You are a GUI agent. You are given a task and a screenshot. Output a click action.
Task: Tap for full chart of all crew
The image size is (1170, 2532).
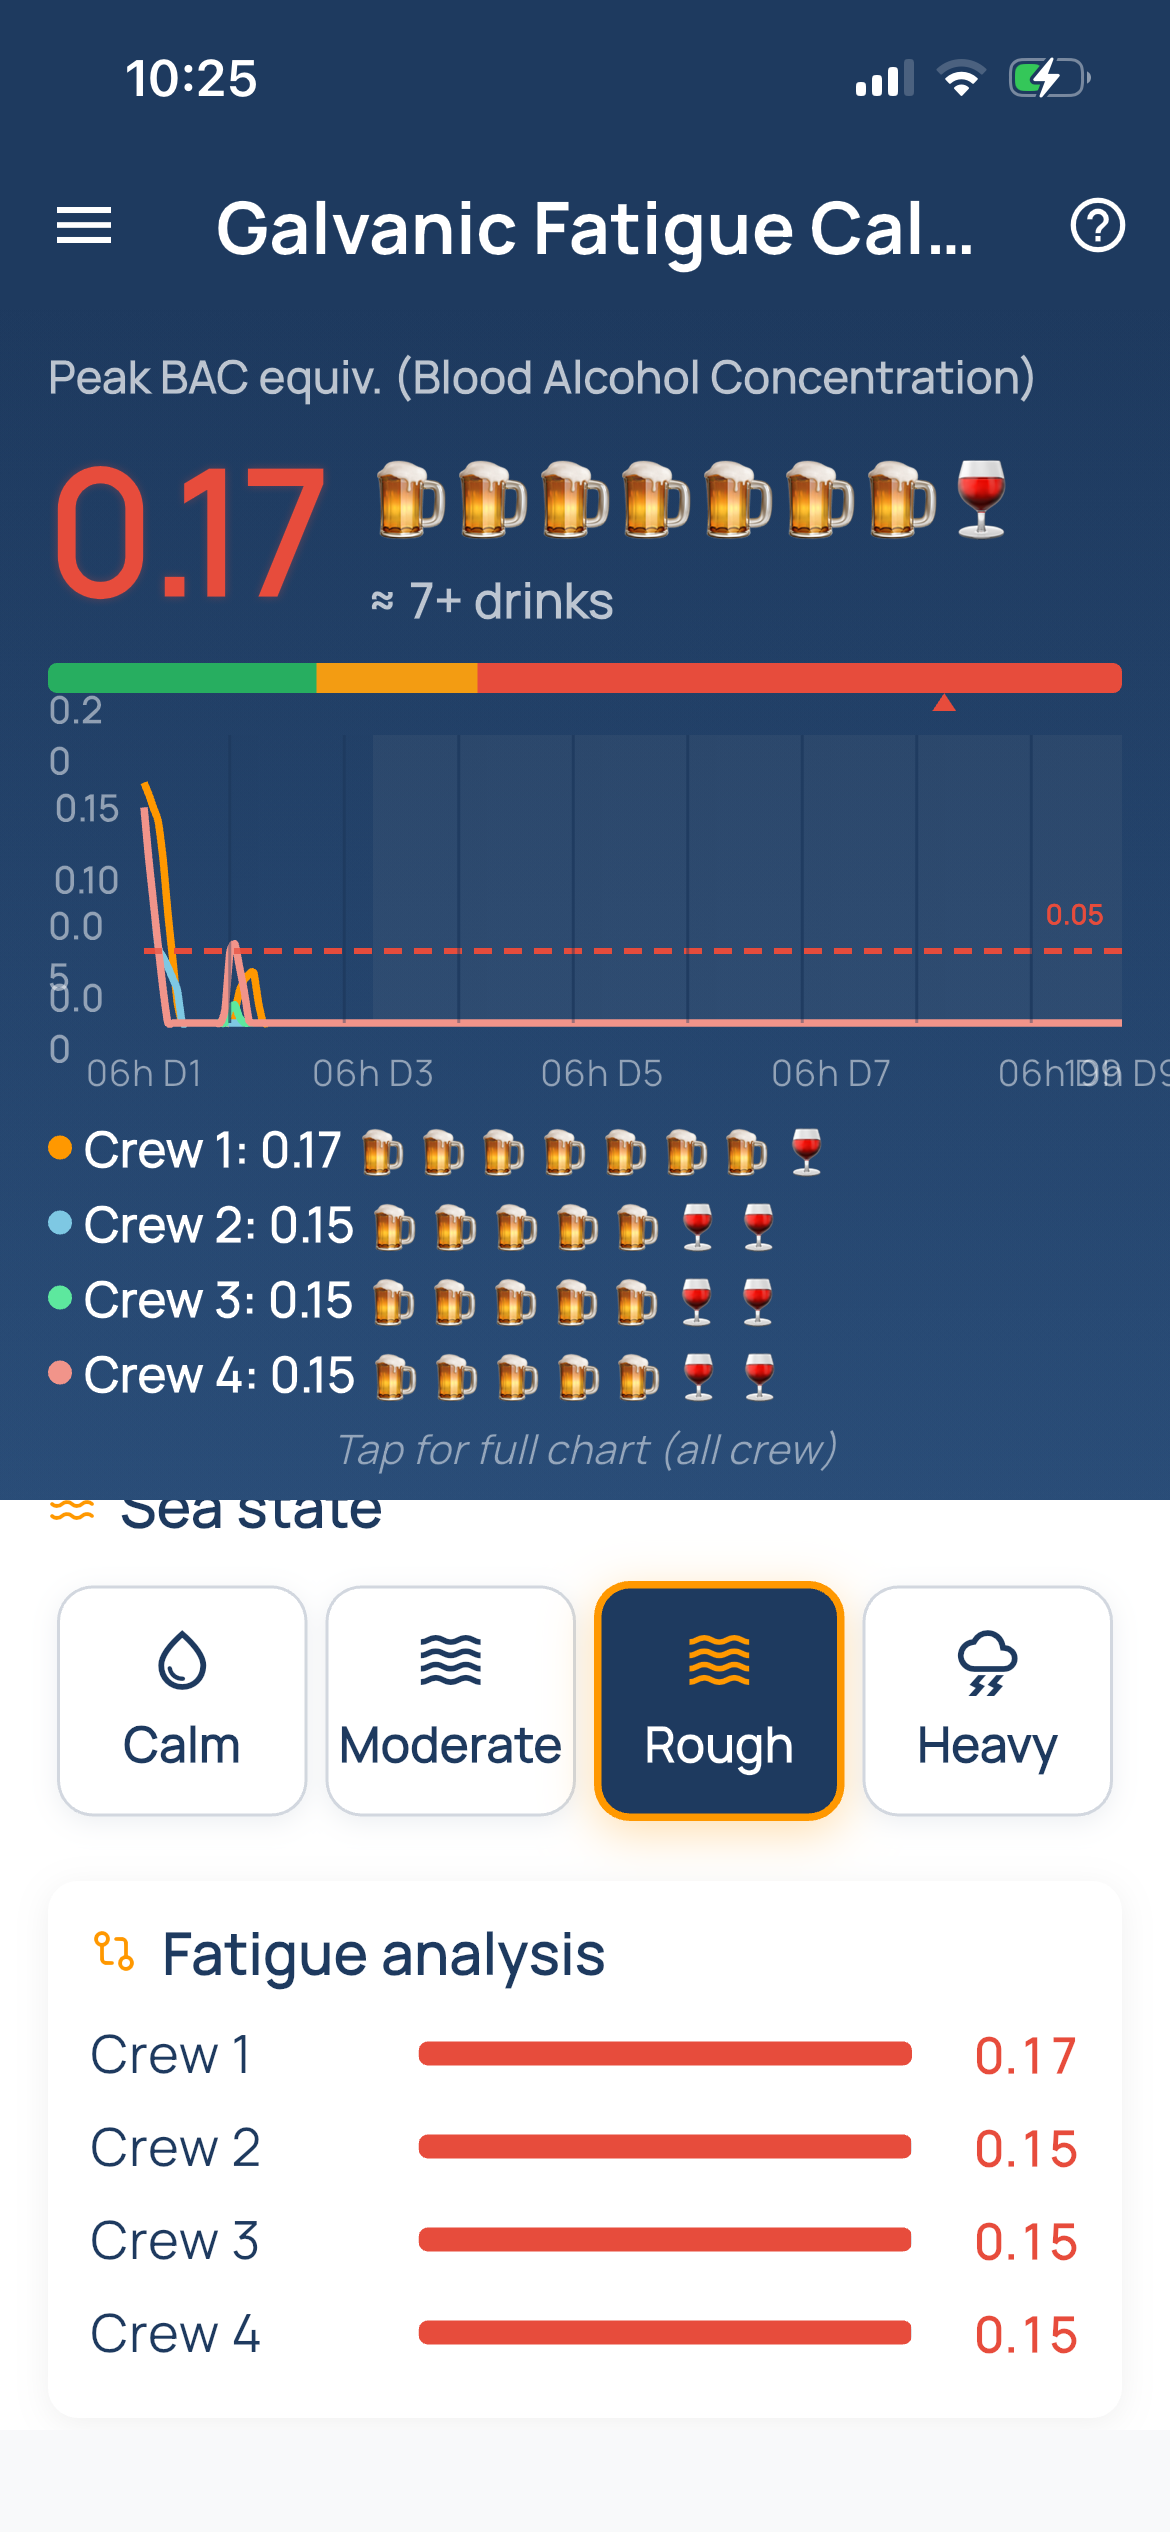click(586, 1449)
